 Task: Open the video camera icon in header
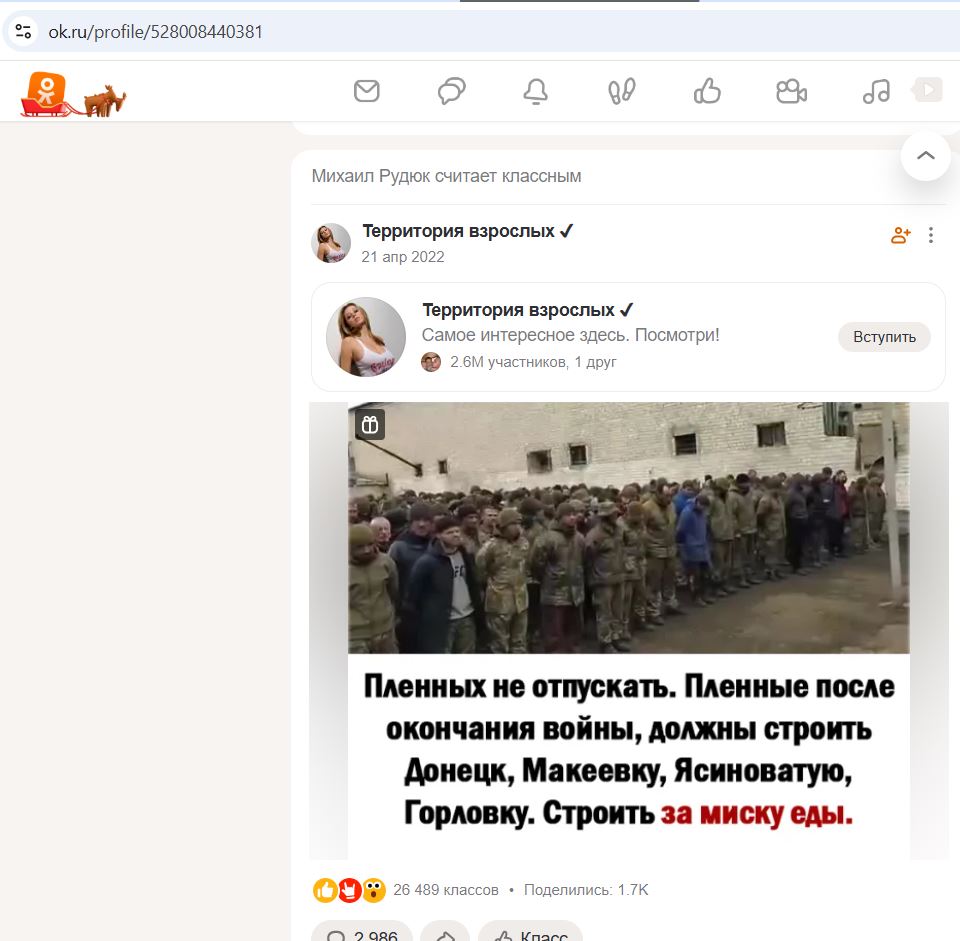point(792,92)
